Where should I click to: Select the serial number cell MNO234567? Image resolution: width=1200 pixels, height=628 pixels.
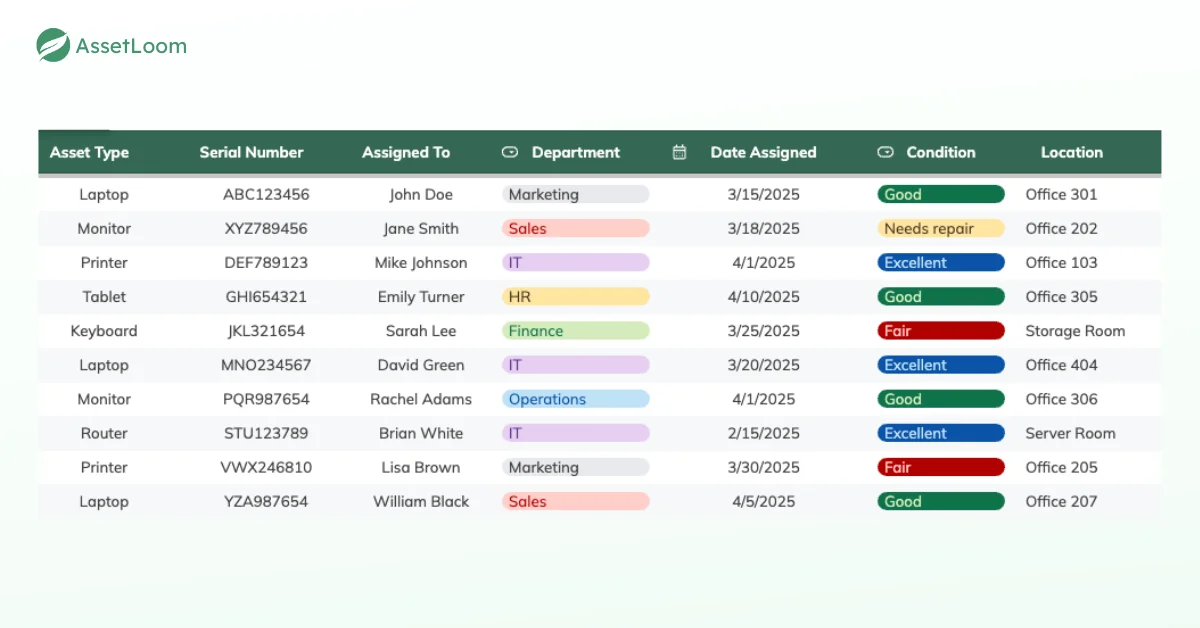point(266,365)
